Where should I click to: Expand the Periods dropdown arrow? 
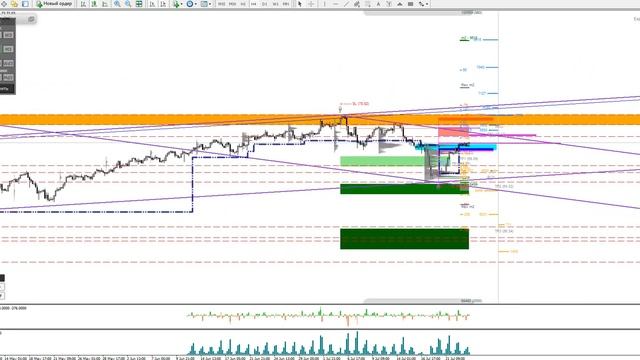tap(196, 4)
